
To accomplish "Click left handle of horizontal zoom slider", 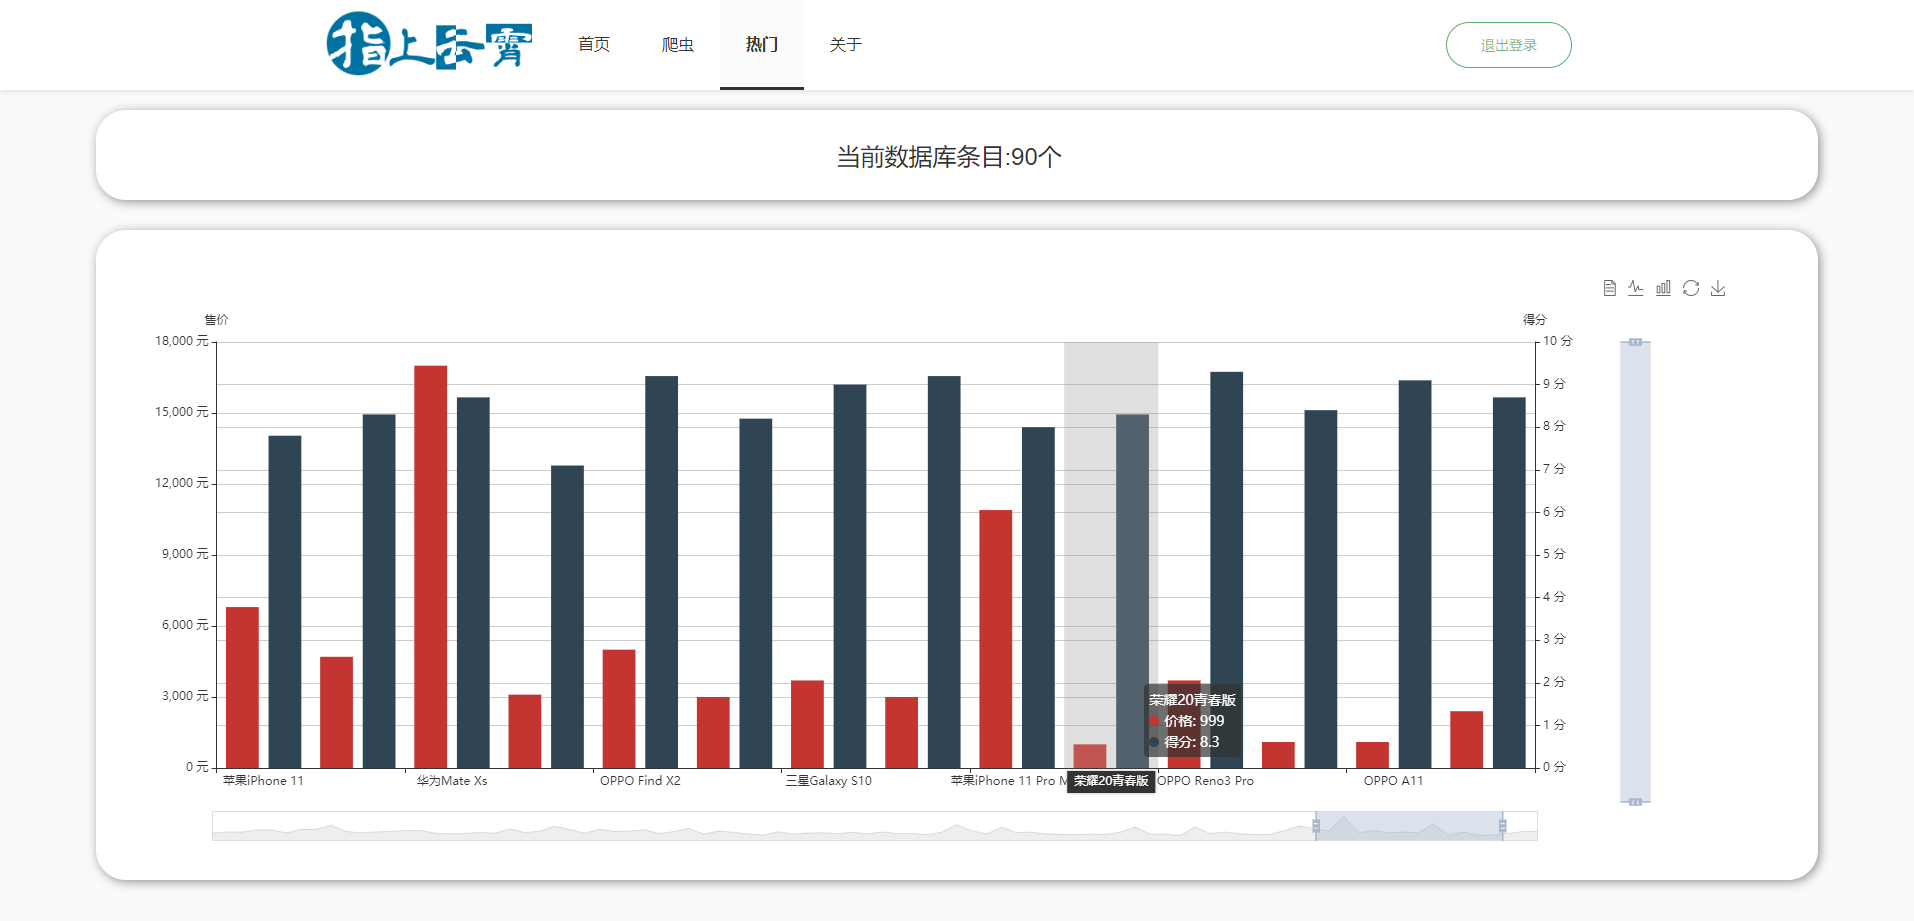I will pyautogui.click(x=1316, y=825).
